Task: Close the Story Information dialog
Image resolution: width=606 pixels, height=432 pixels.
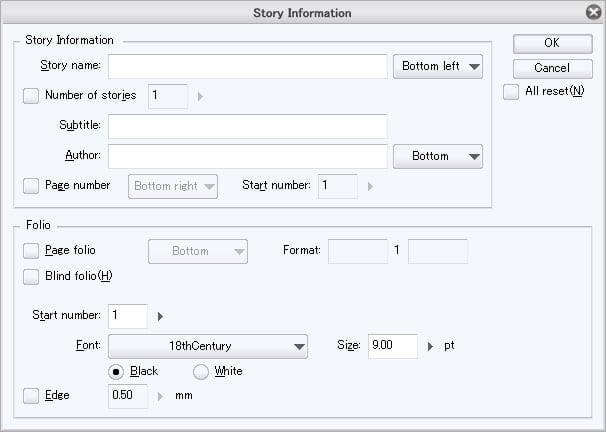Action: pos(593,13)
